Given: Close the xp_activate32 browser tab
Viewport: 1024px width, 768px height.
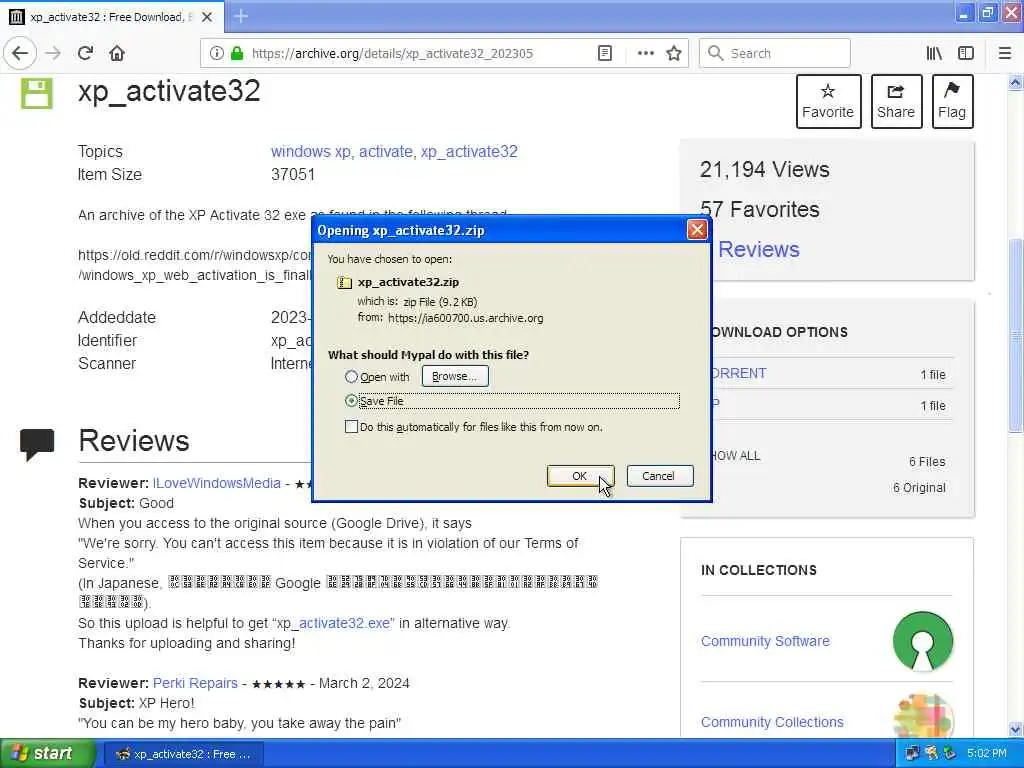Looking at the screenshot, I should pos(207,17).
